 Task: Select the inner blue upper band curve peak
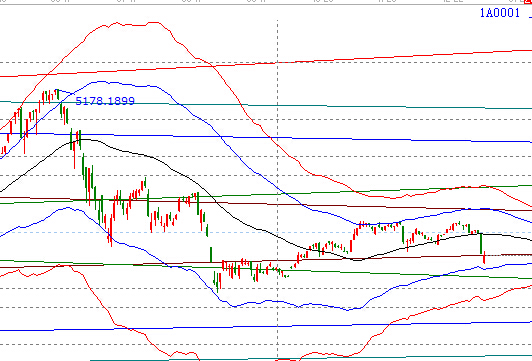pyautogui.click(x=102, y=82)
